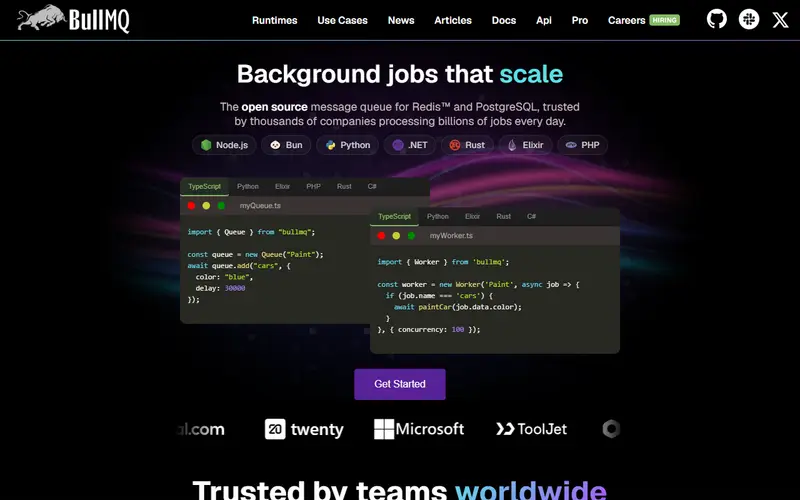Click the 'color: "blue",' code line
Image resolution: width=800 pixels, height=500 pixels.
(x=224, y=277)
